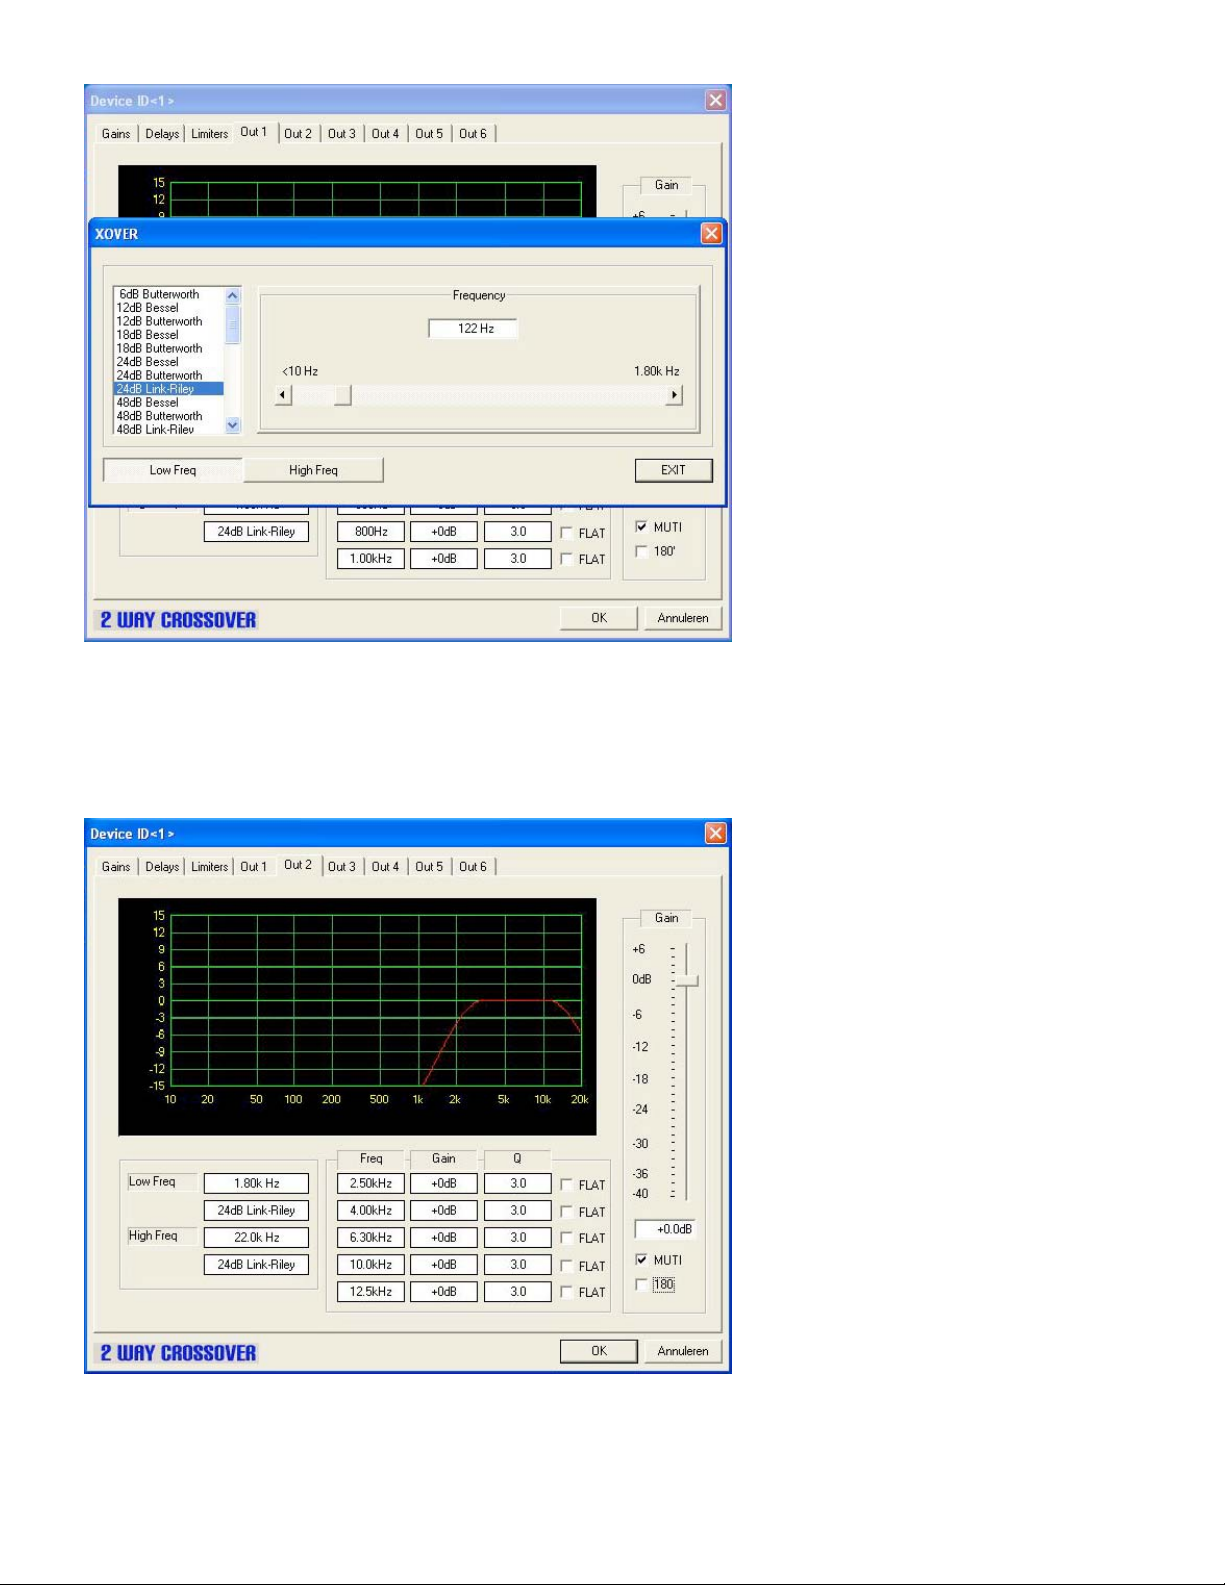Close the Out 2 graph window with its X

[x=715, y=833]
